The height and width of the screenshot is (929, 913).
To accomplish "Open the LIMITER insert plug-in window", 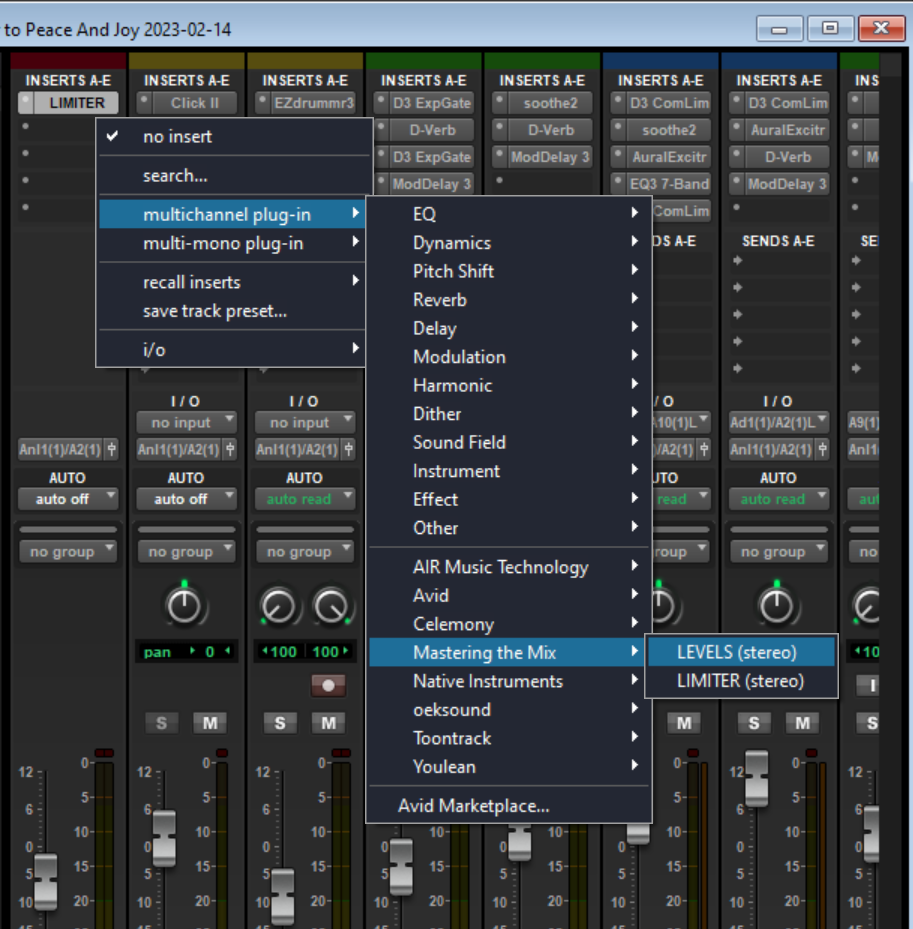I will tap(76, 102).
